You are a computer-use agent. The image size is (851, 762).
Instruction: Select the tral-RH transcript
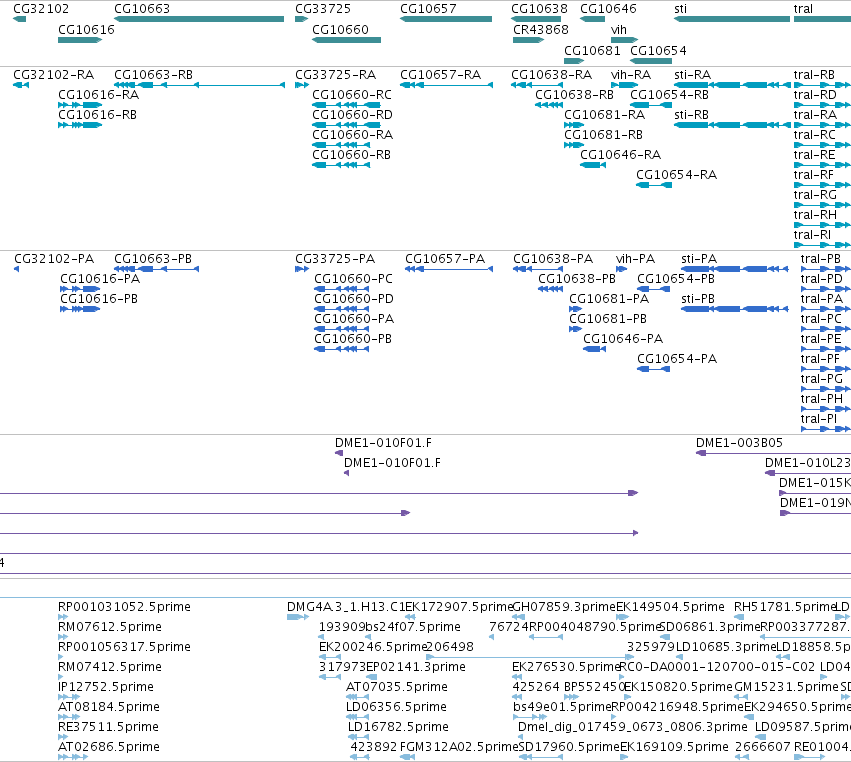pyautogui.click(x=822, y=225)
